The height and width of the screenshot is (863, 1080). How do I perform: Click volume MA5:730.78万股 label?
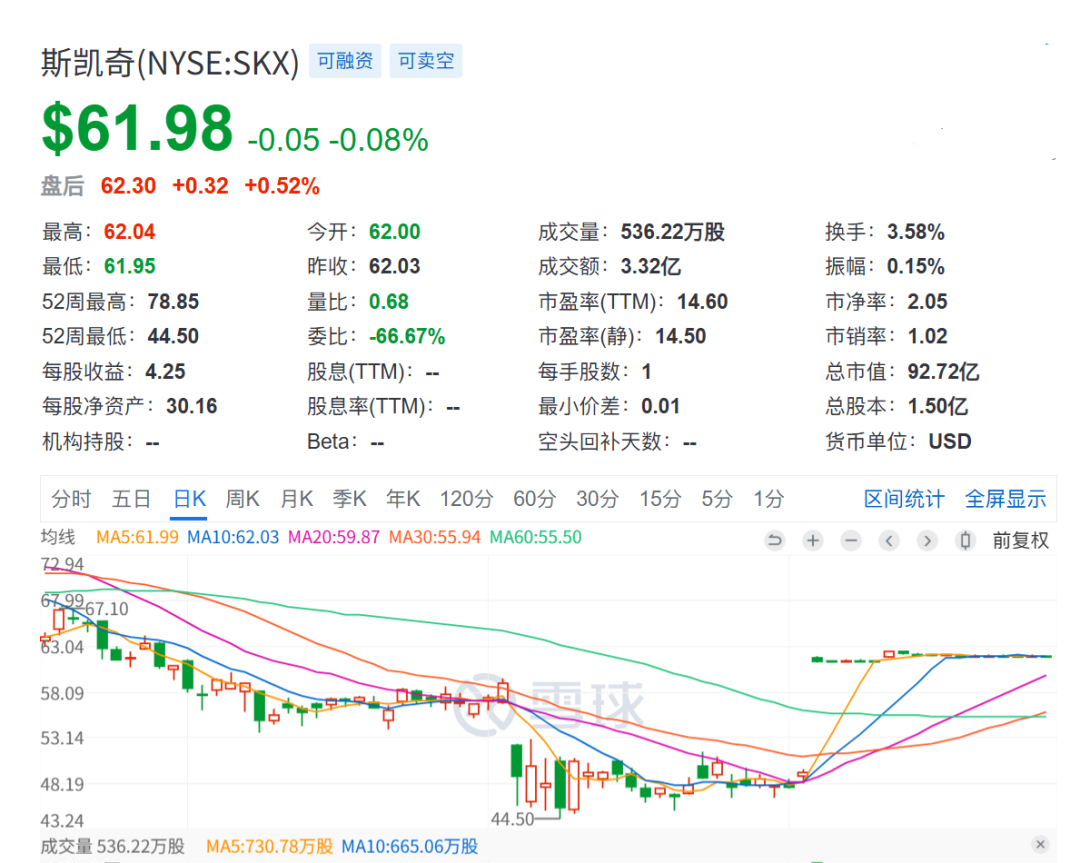pyautogui.click(x=269, y=846)
